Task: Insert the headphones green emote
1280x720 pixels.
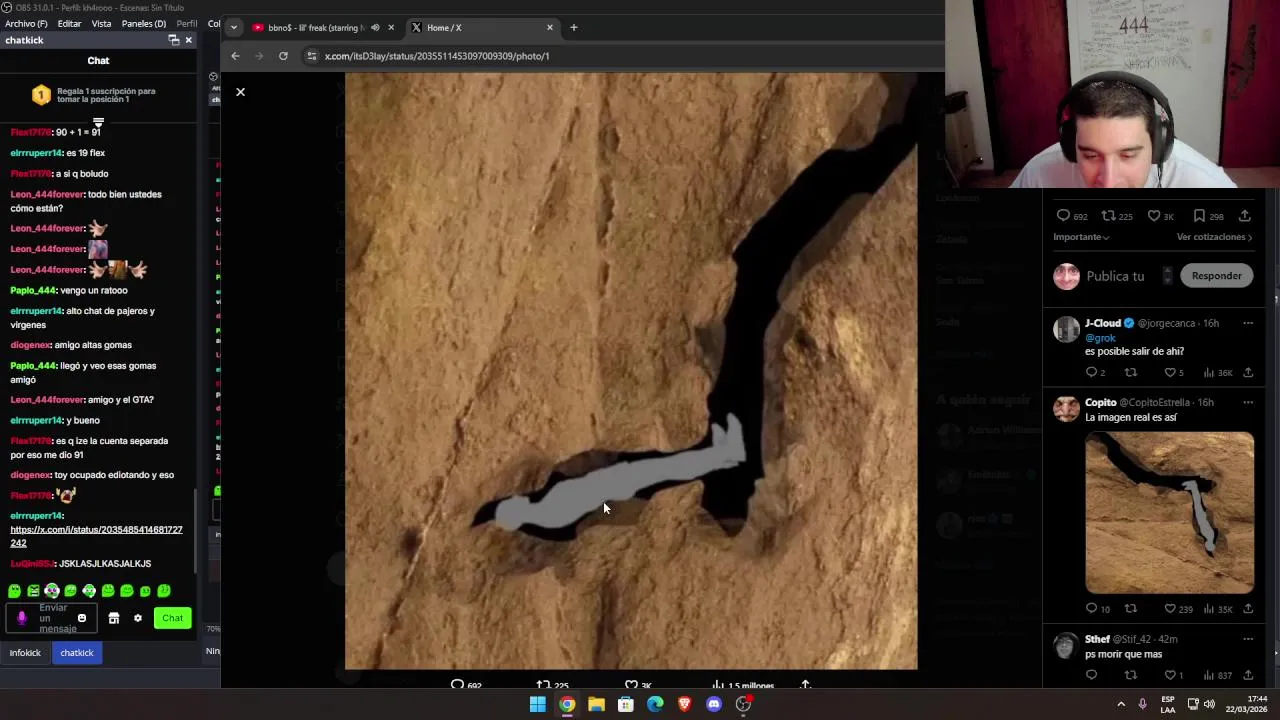Action: 89,591
